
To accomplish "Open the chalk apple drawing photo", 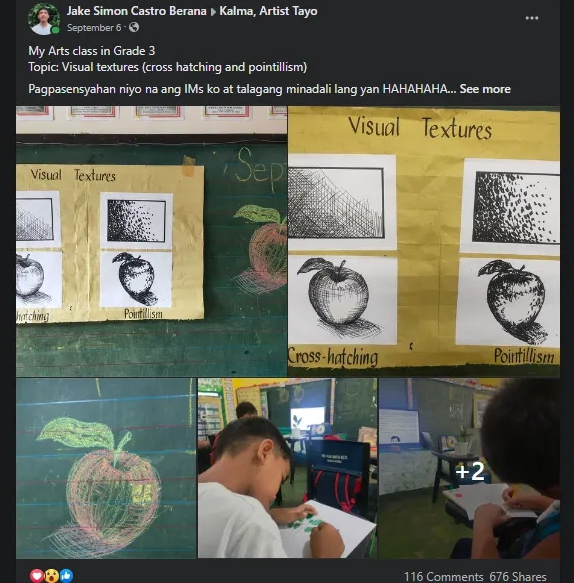I will coord(106,468).
